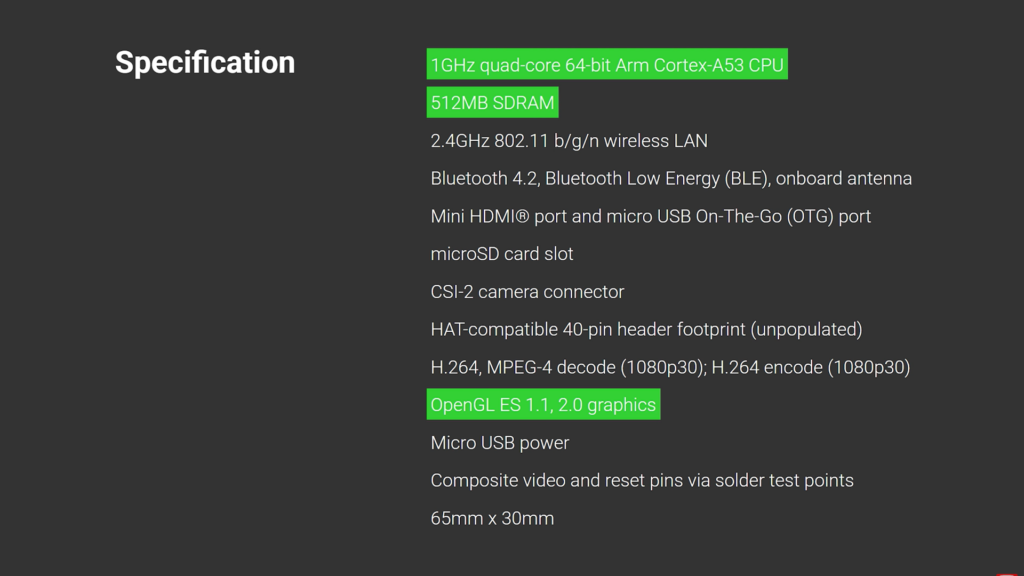Screen dimensions: 1024x576
Task: Click the 2.4GHz 802.11 wireless LAN line
Action: tap(569, 141)
